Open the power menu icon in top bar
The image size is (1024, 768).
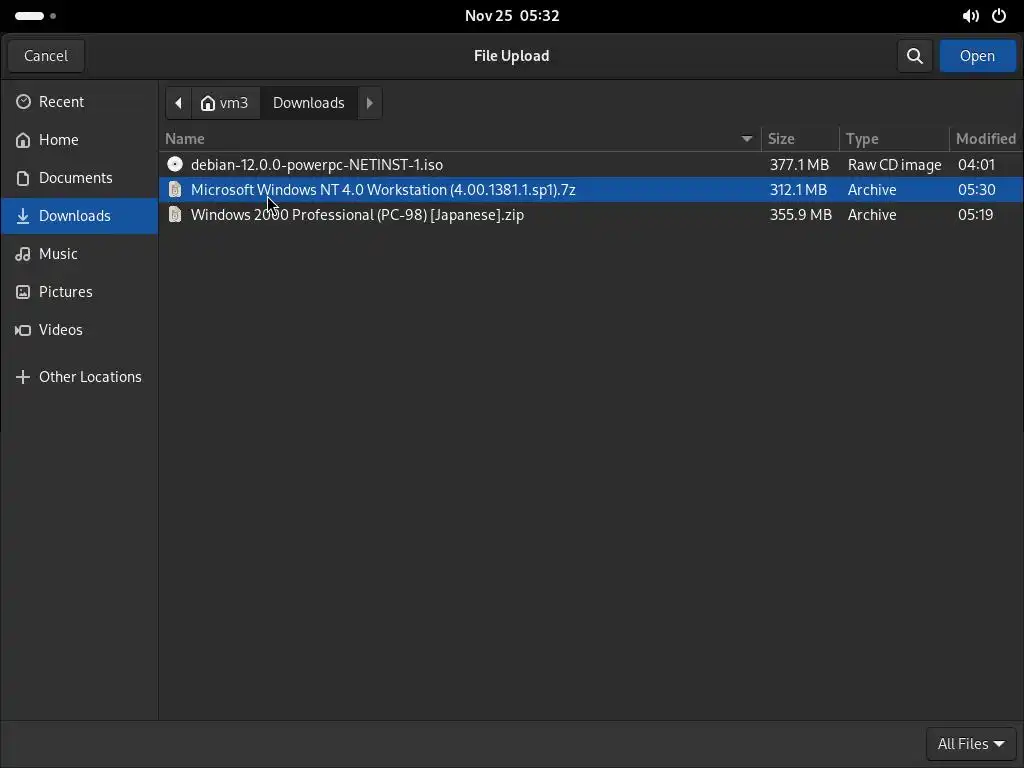pos(999,16)
